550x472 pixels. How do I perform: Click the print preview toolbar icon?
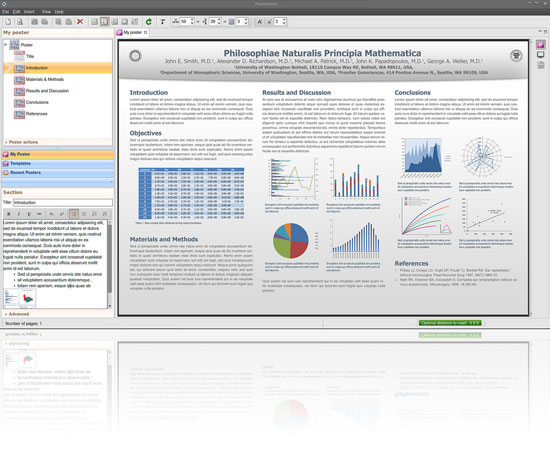click(x=20, y=22)
